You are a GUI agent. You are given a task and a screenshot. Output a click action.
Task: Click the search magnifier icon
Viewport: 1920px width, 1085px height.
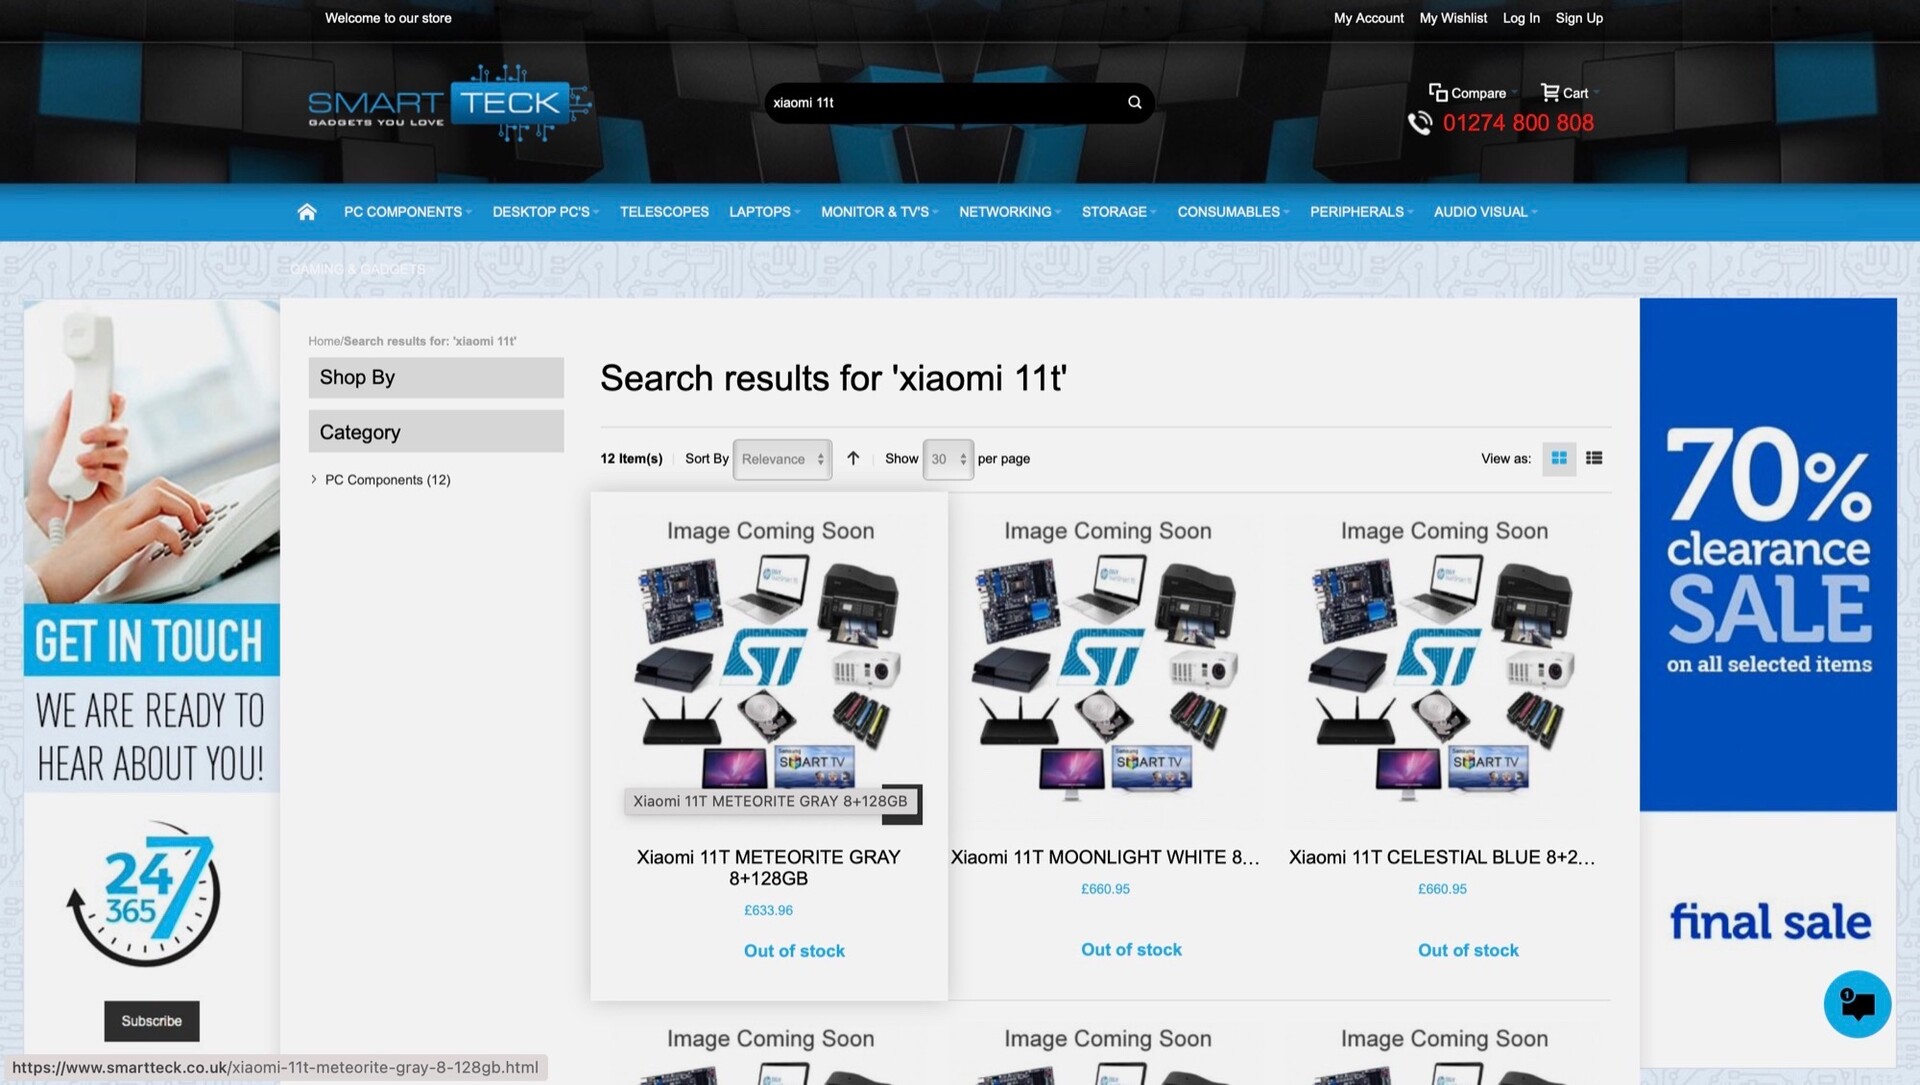pos(1134,102)
